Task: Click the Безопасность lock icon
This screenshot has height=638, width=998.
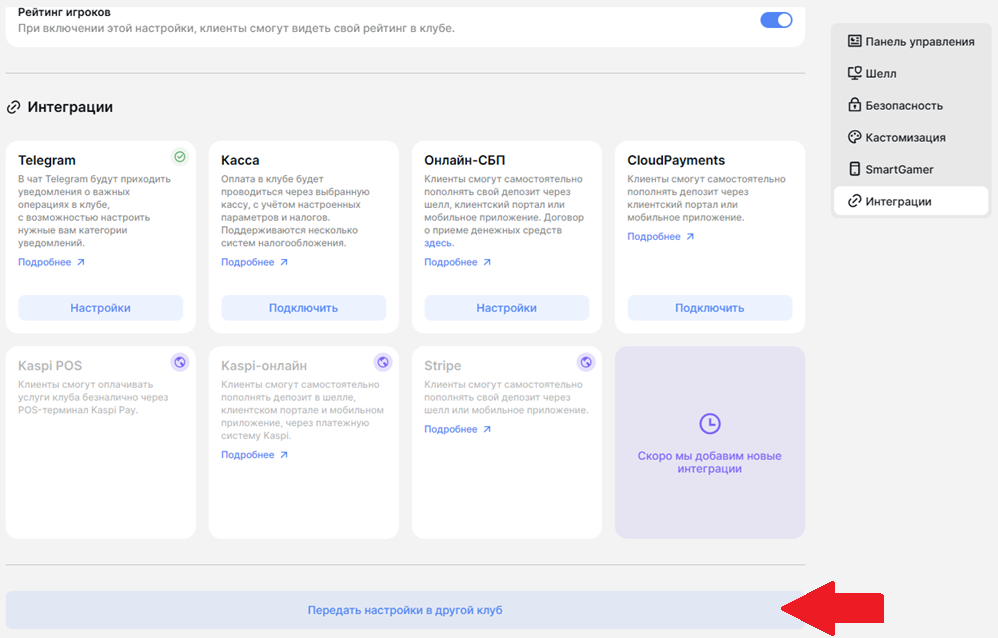Action: 855,104
